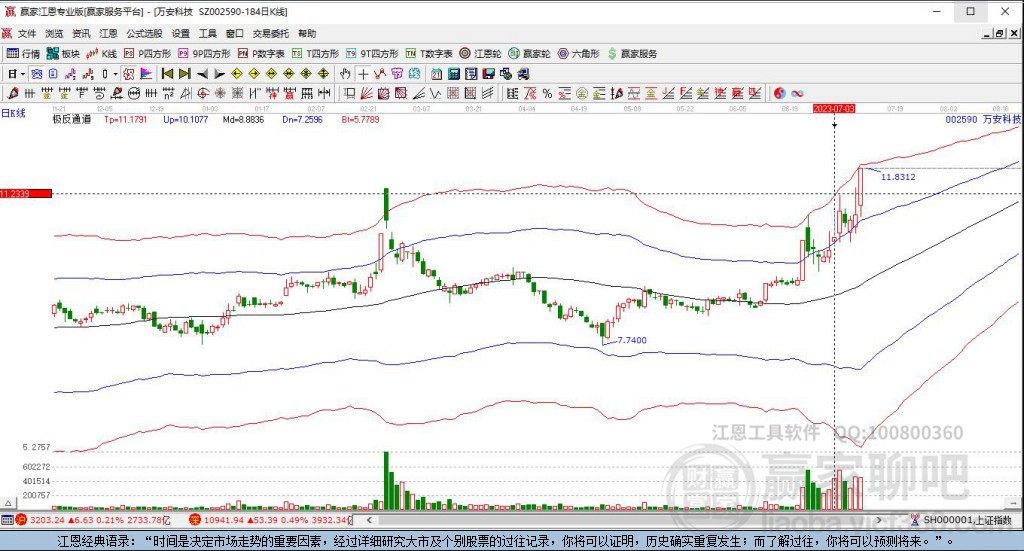The image size is (1024, 551).
Task: Click the horizontal scrollbar left arrow
Action: (369, 520)
